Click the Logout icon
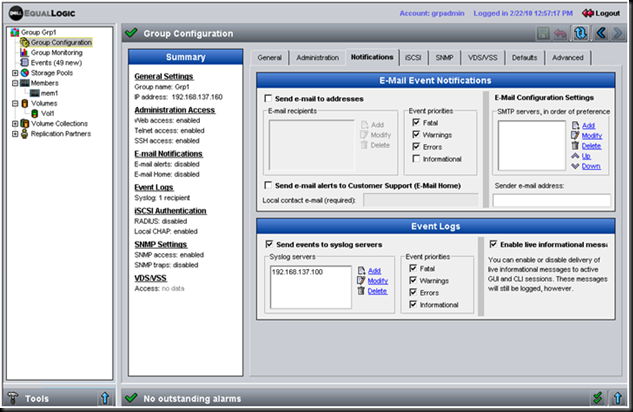The image size is (633, 412). (587, 13)
